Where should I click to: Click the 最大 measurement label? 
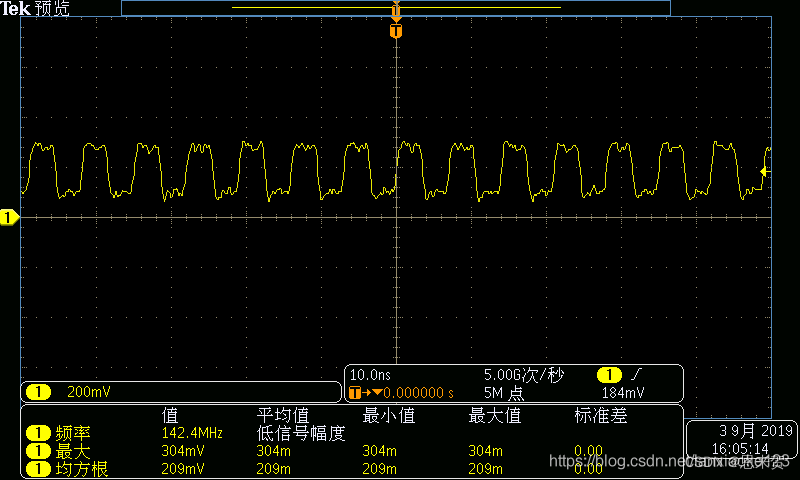[73, 451]
